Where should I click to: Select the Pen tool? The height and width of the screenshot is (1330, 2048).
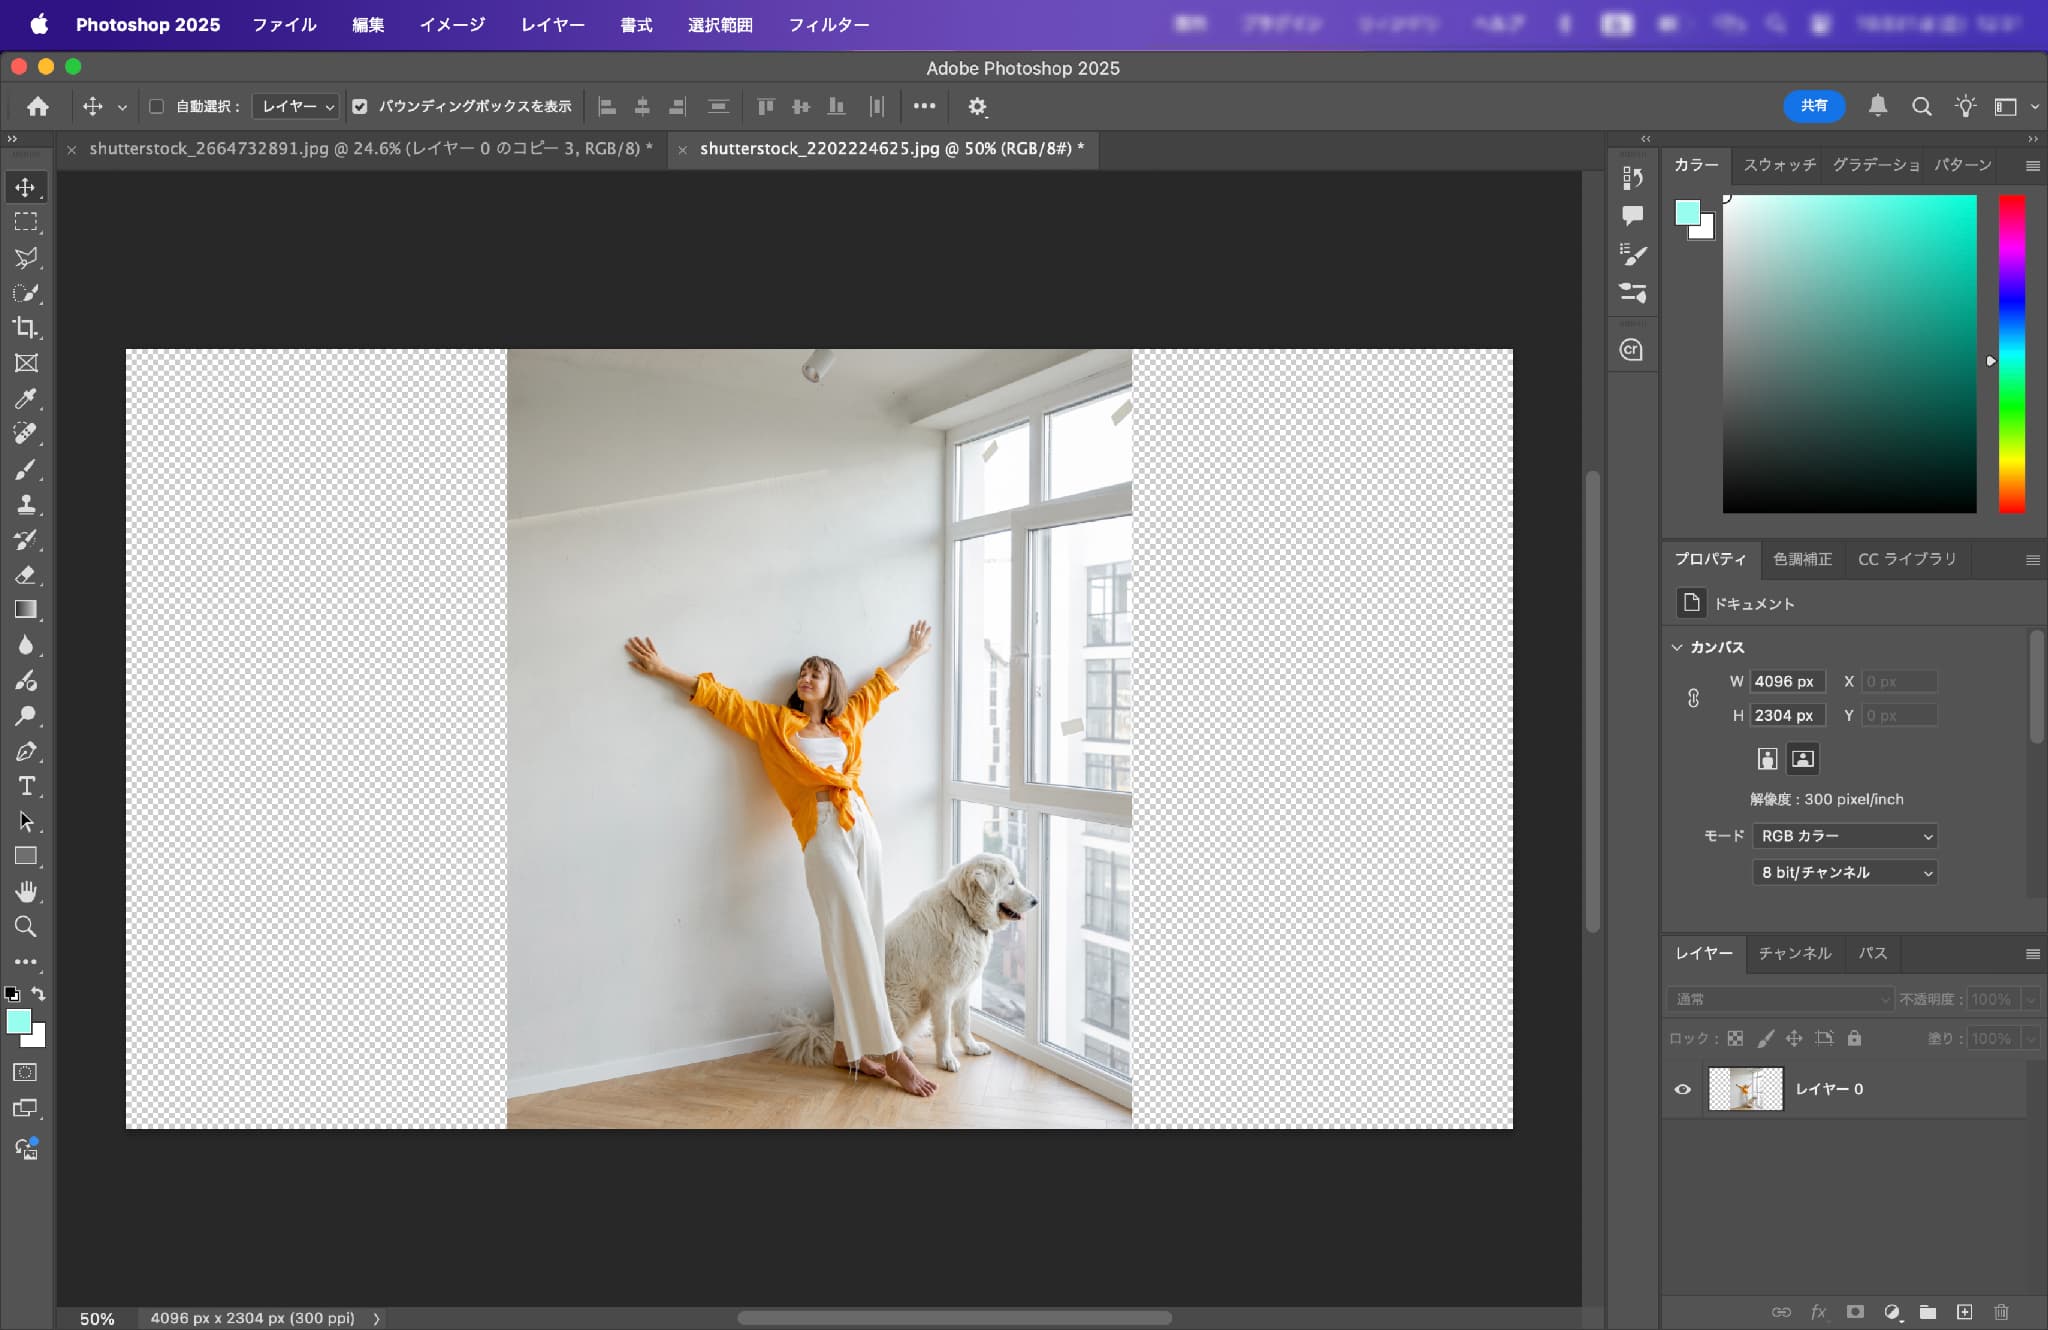pos(26,751)
